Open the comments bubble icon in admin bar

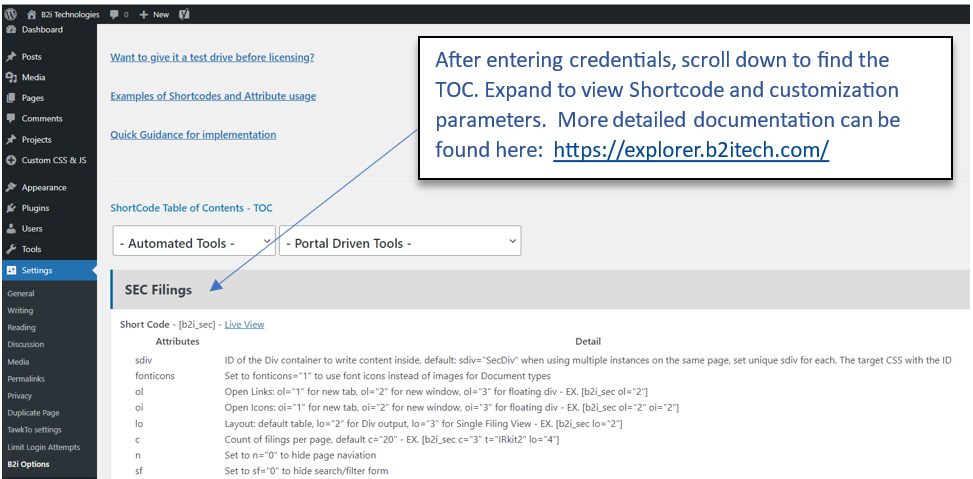[114, 14]
